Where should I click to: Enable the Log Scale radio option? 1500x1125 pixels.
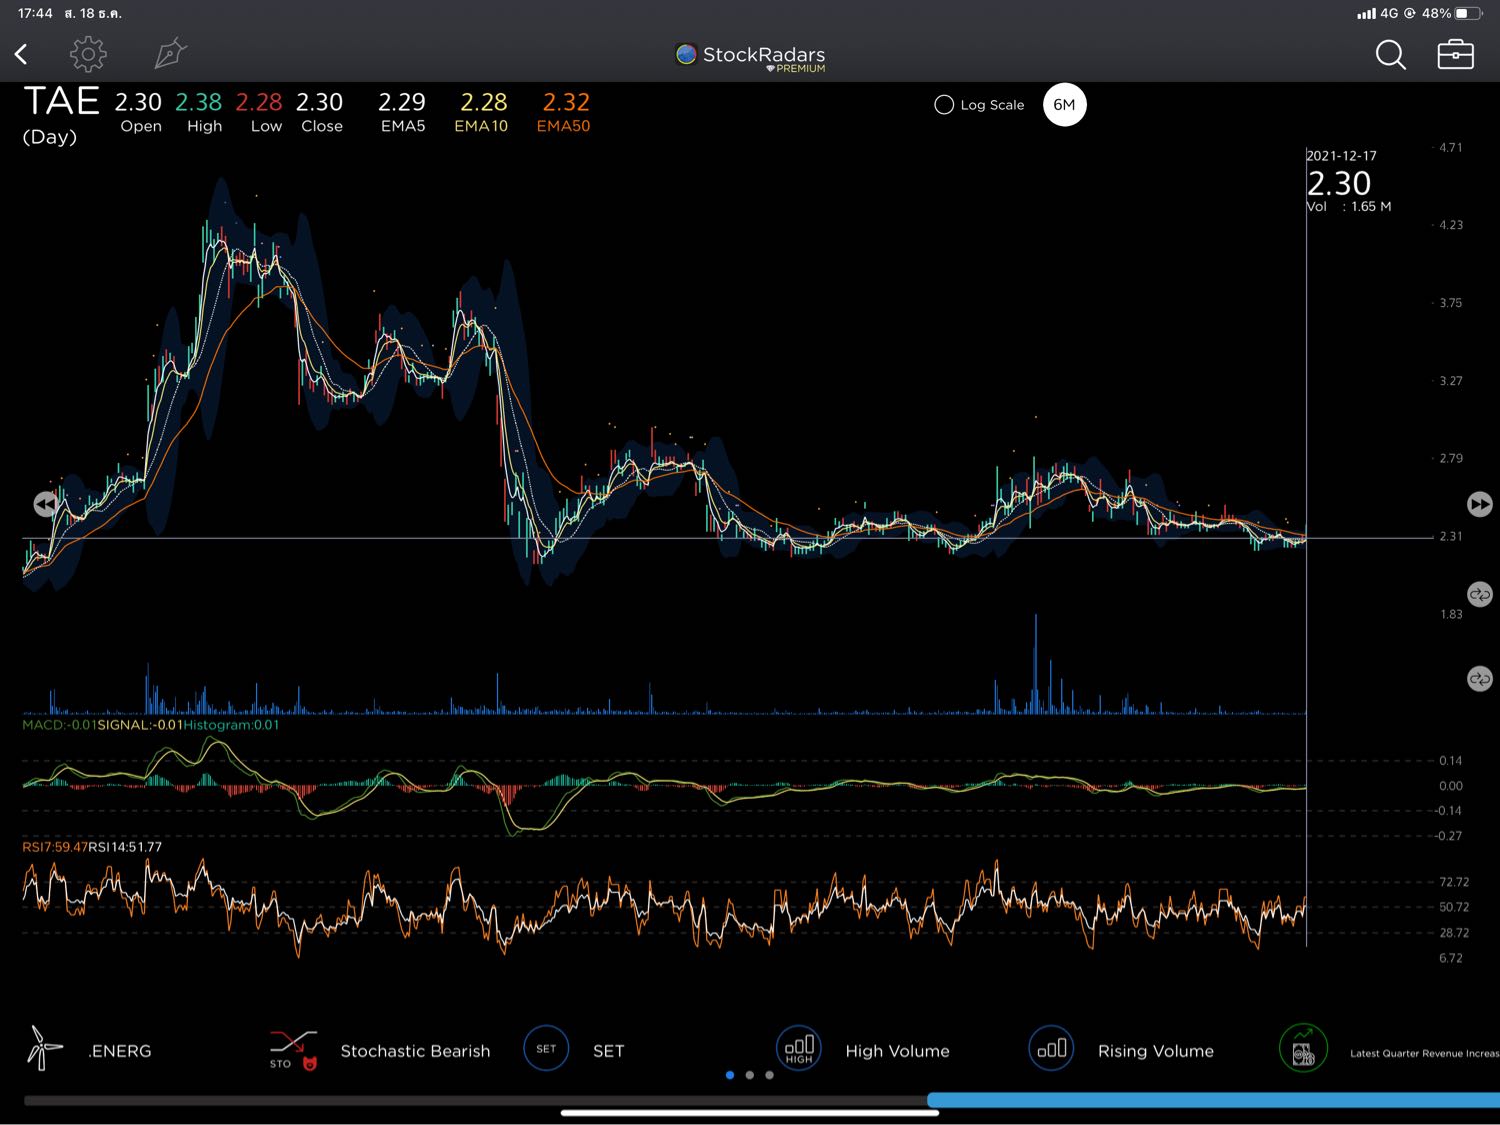click(944, 105)
